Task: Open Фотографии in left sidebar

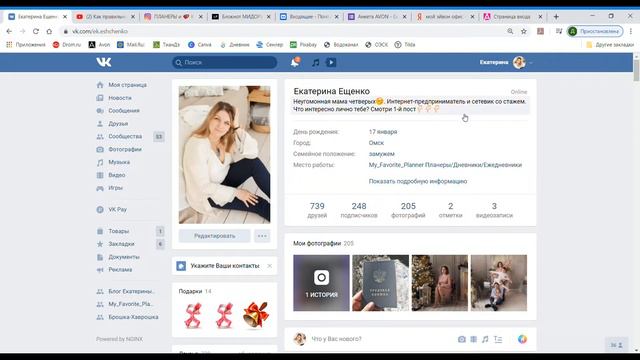Action: coord(124,149)
